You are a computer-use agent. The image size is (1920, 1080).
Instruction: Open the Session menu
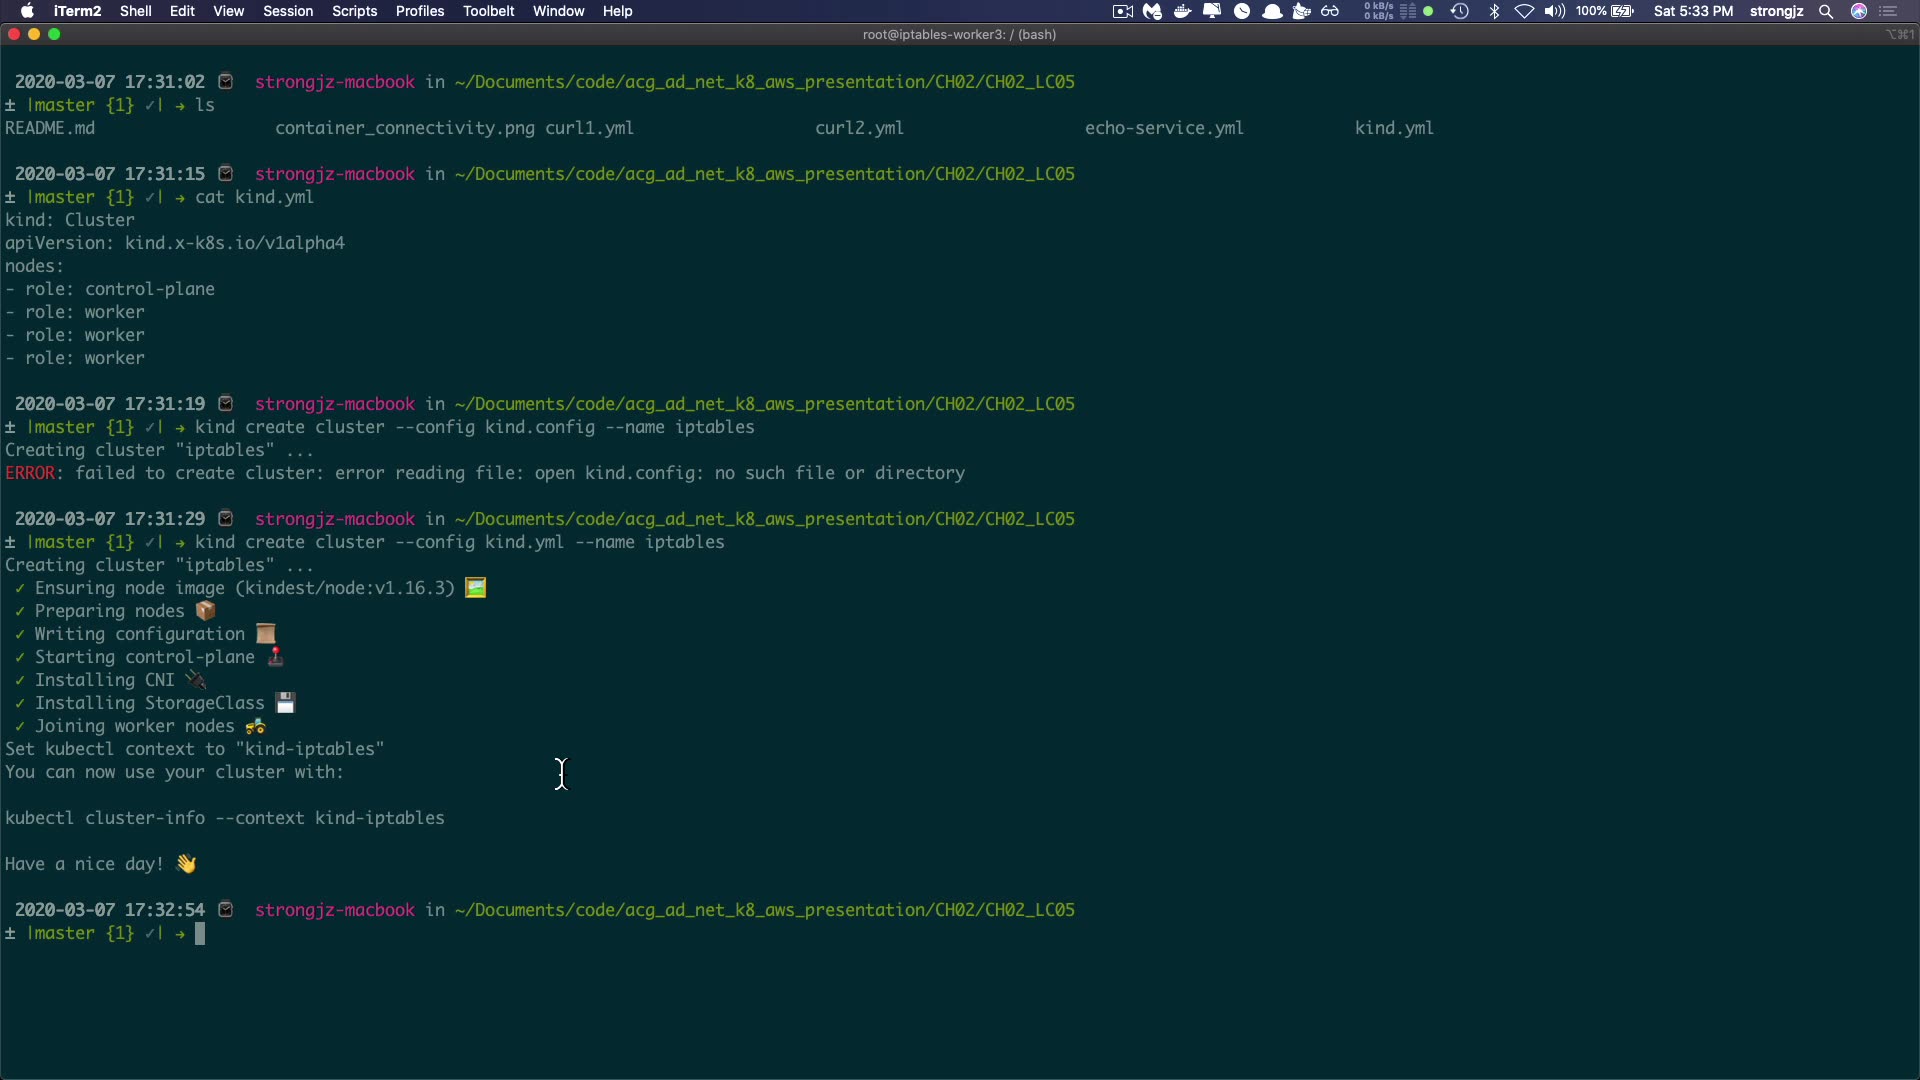pyautogui.click(x=288, y=11)
